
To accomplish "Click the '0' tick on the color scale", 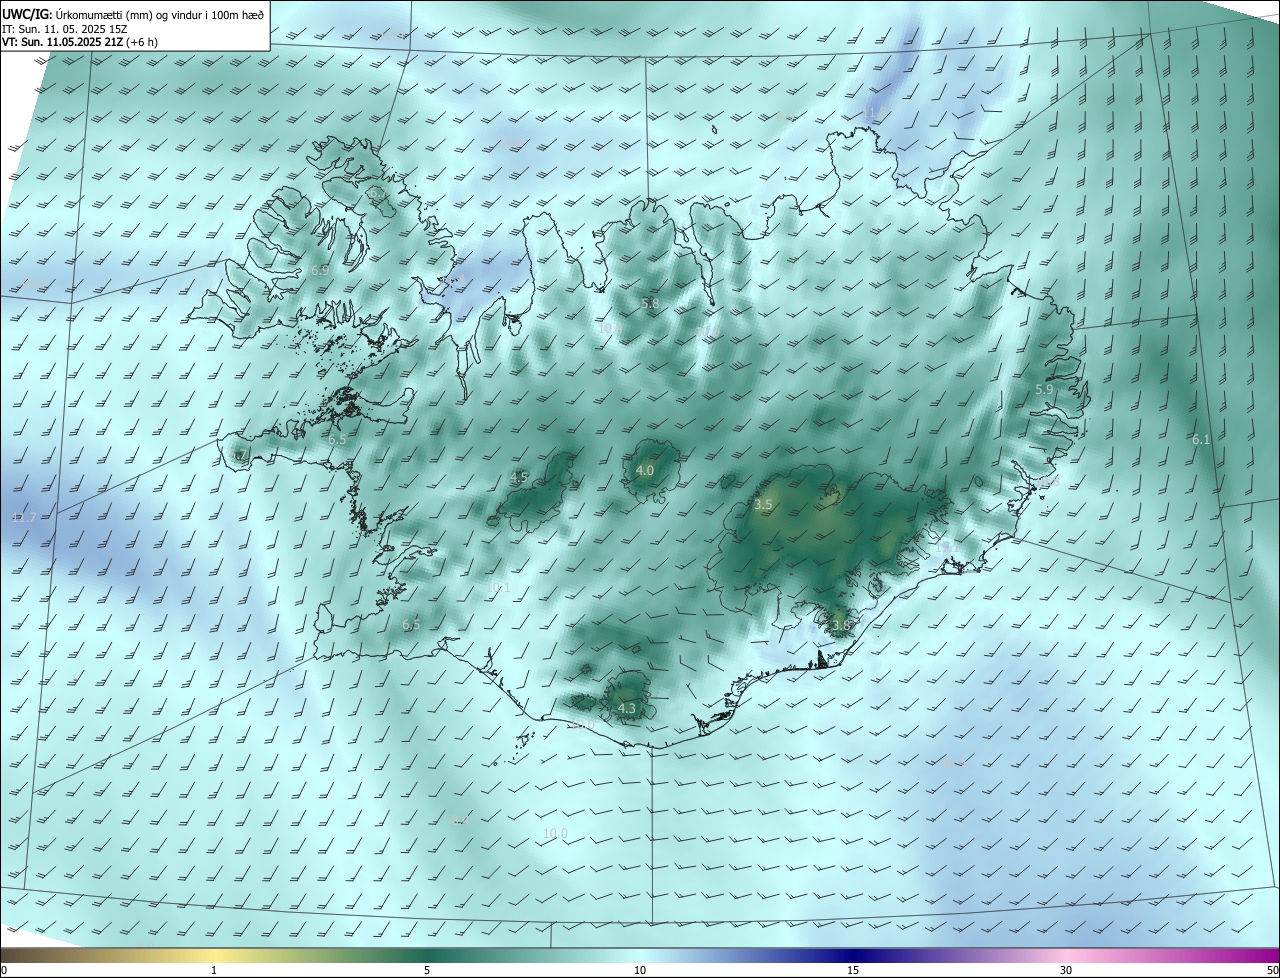I will click(4, 970).
